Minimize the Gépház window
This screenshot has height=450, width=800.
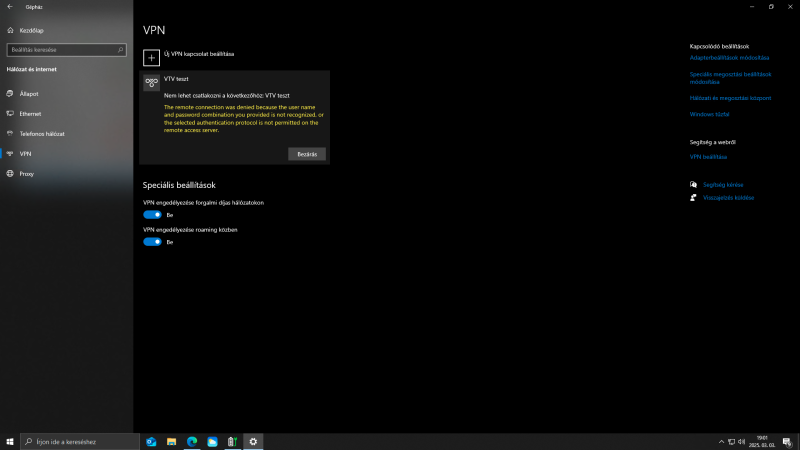tap(752, 7)
